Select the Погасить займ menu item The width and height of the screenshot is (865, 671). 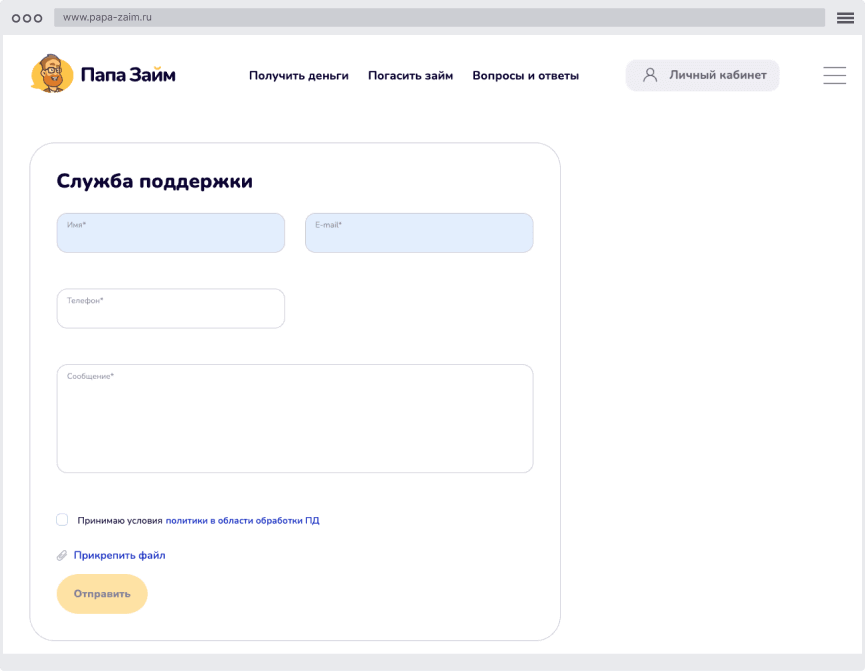coord(410,75)
